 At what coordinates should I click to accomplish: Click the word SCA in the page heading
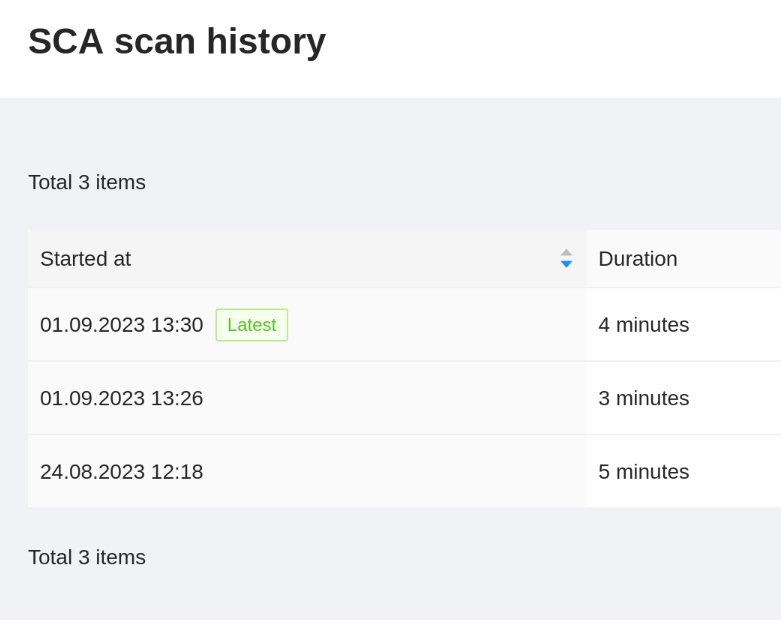point(64,41)
